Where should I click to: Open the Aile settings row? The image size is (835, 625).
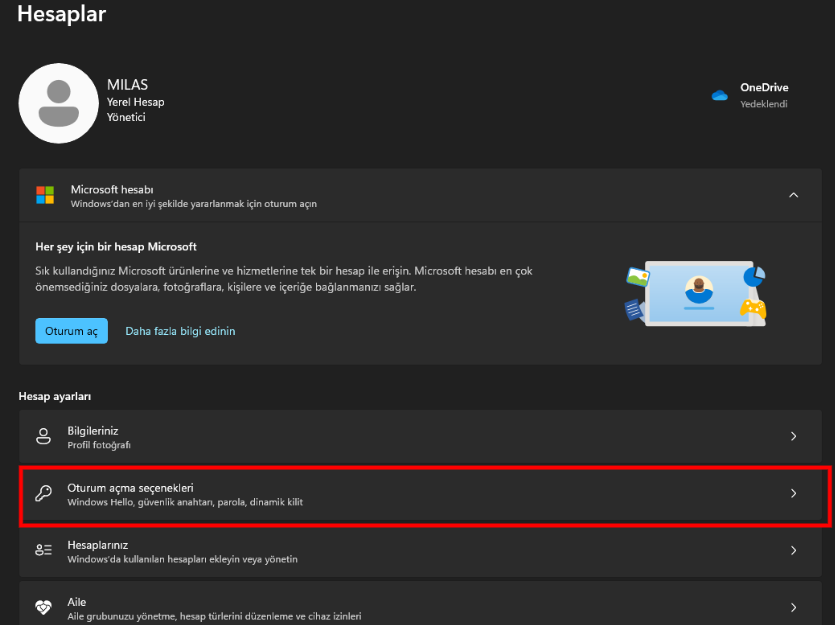click(420, 604)
